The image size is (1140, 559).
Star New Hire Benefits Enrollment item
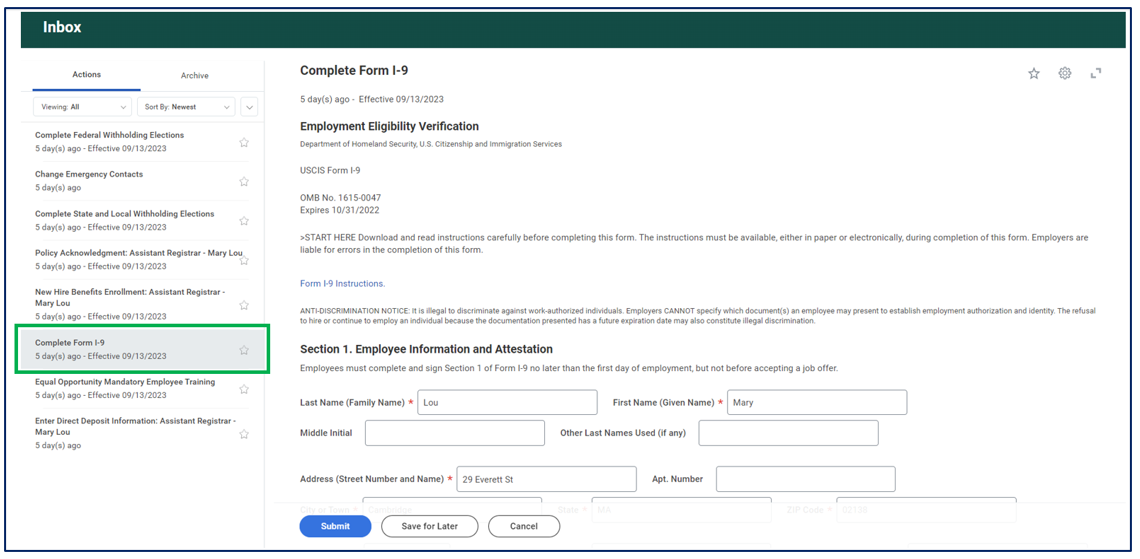coord(244,305)
